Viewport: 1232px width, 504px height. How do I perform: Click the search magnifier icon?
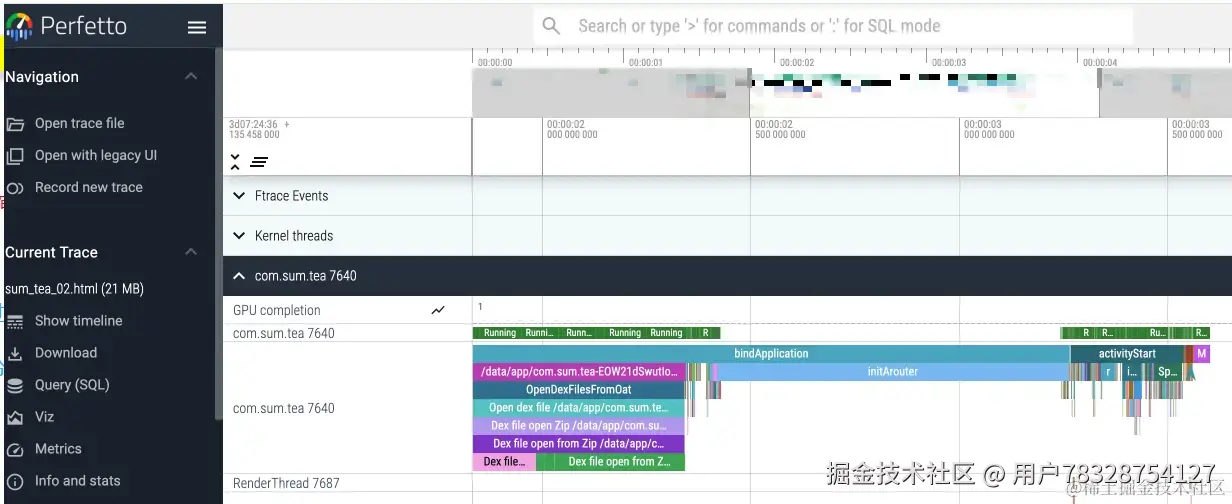pyautogui.click(x=551, y=26)
